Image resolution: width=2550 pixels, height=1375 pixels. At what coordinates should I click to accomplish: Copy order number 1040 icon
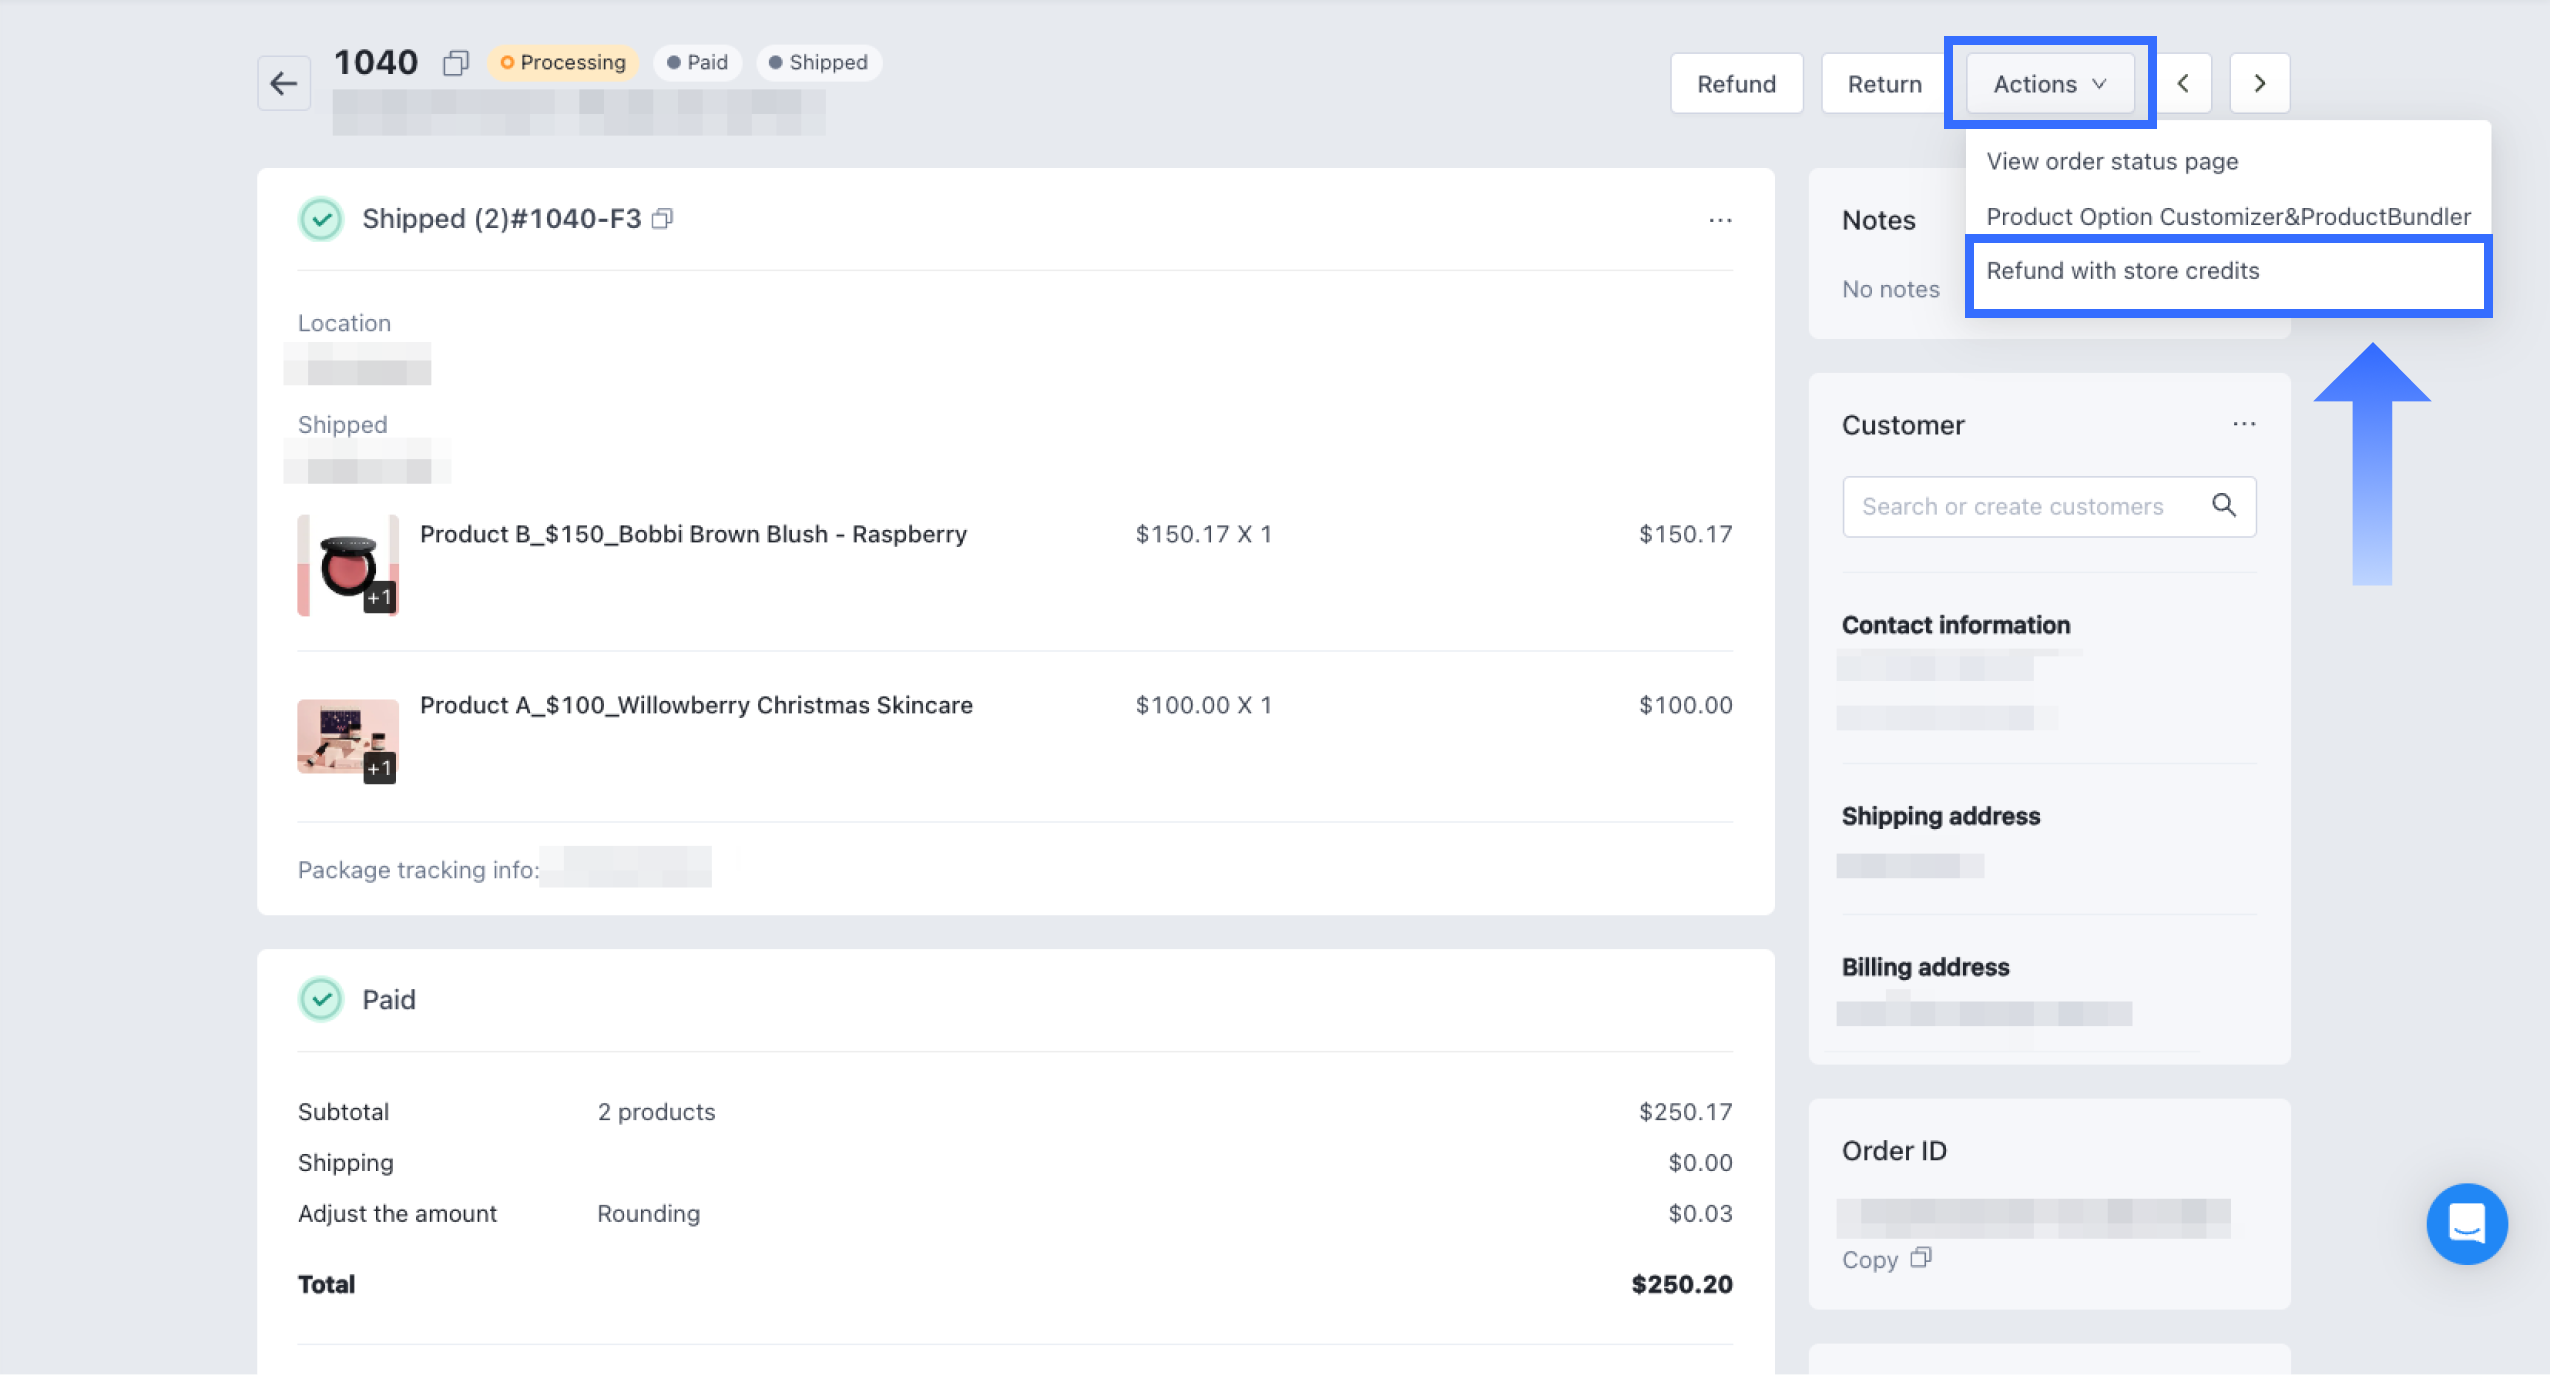(x=456, y=63)
